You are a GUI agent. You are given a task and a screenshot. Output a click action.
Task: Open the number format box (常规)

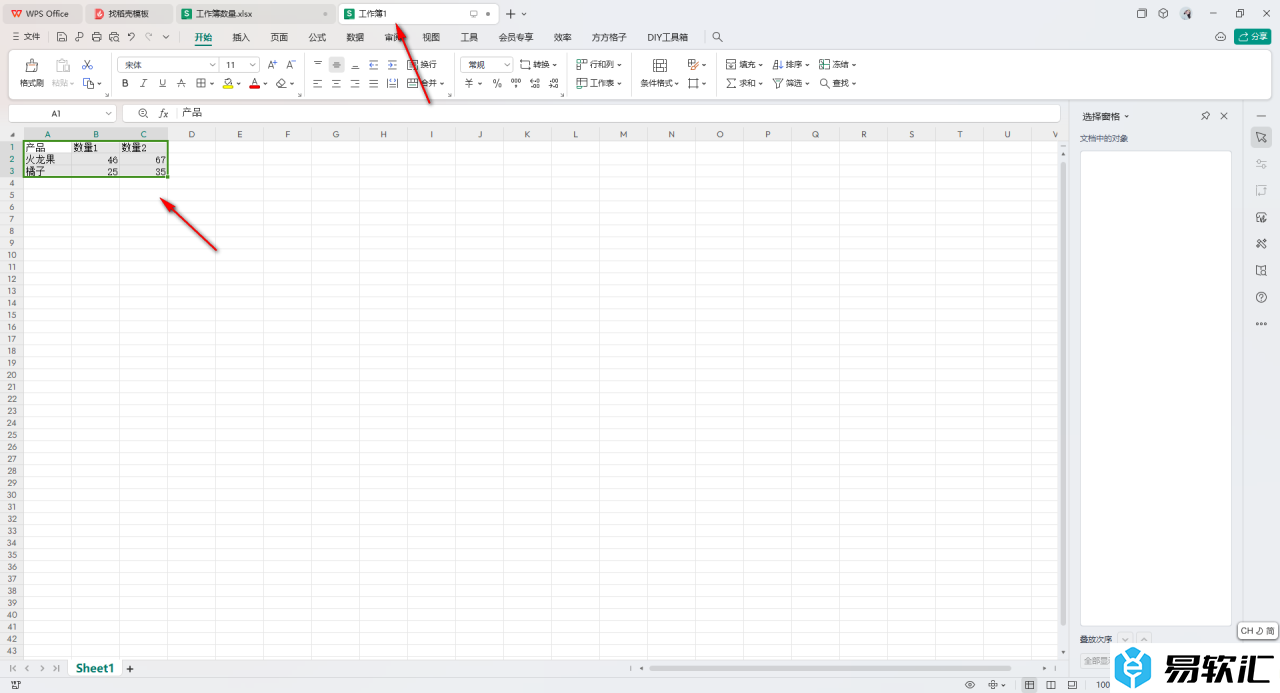tap(487, 64)
